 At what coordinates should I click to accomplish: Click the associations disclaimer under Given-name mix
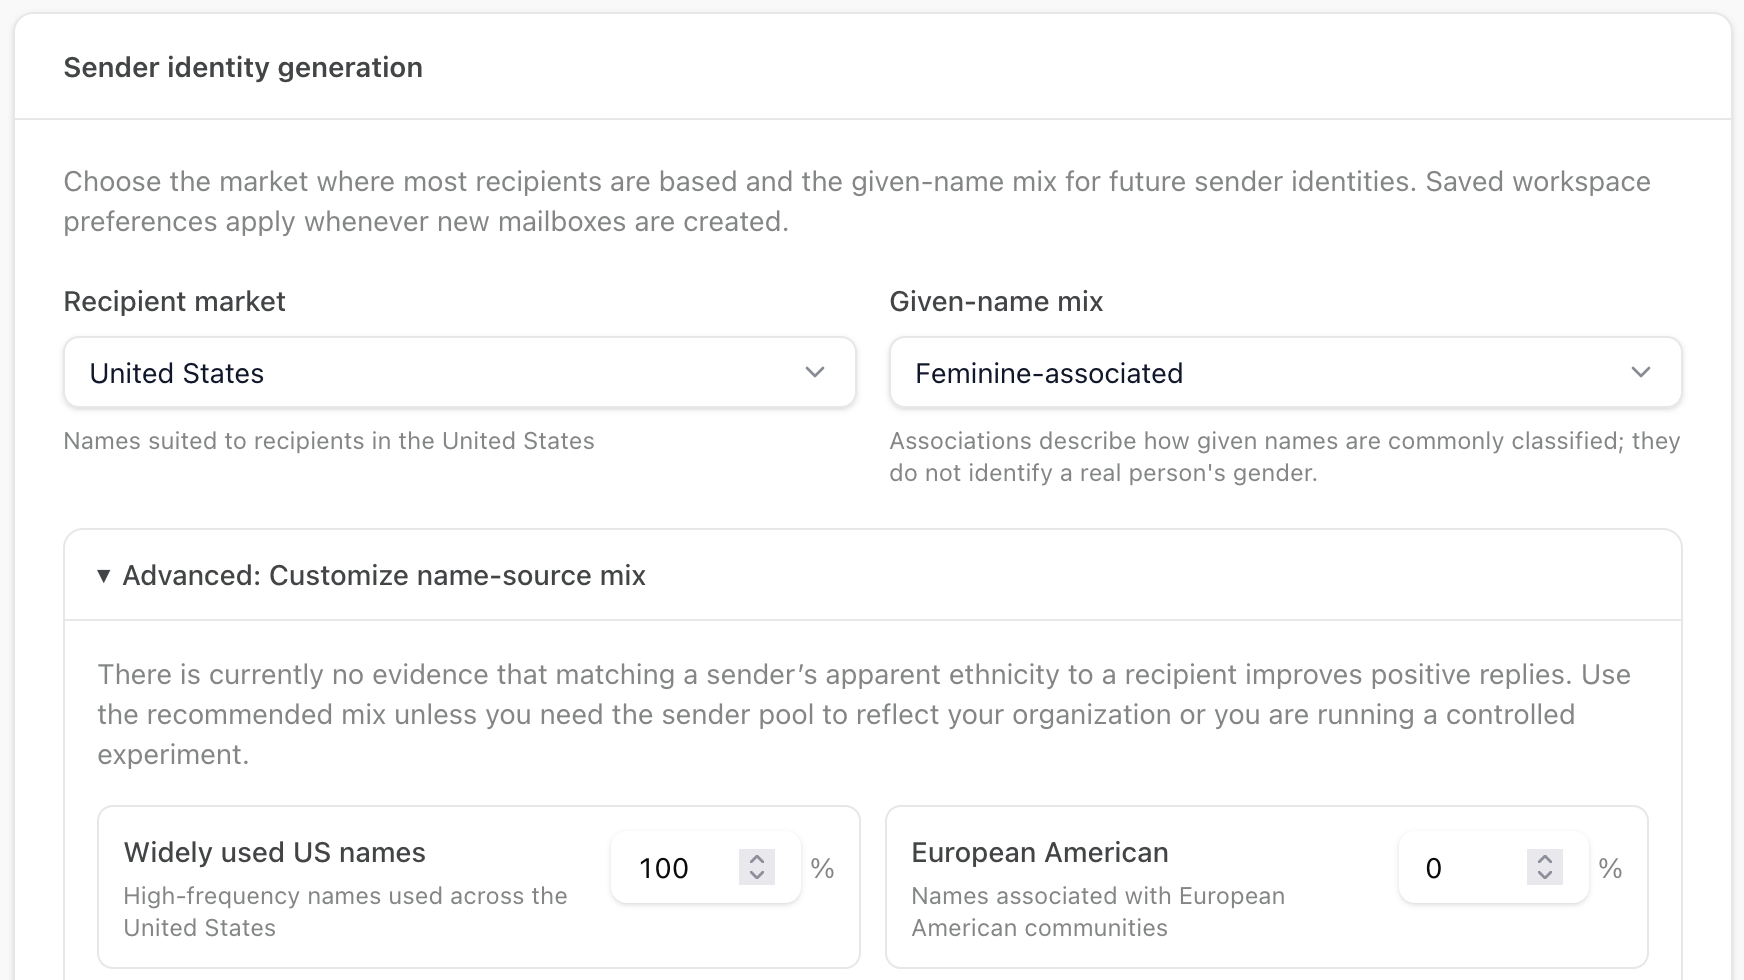coord(1285,457)
